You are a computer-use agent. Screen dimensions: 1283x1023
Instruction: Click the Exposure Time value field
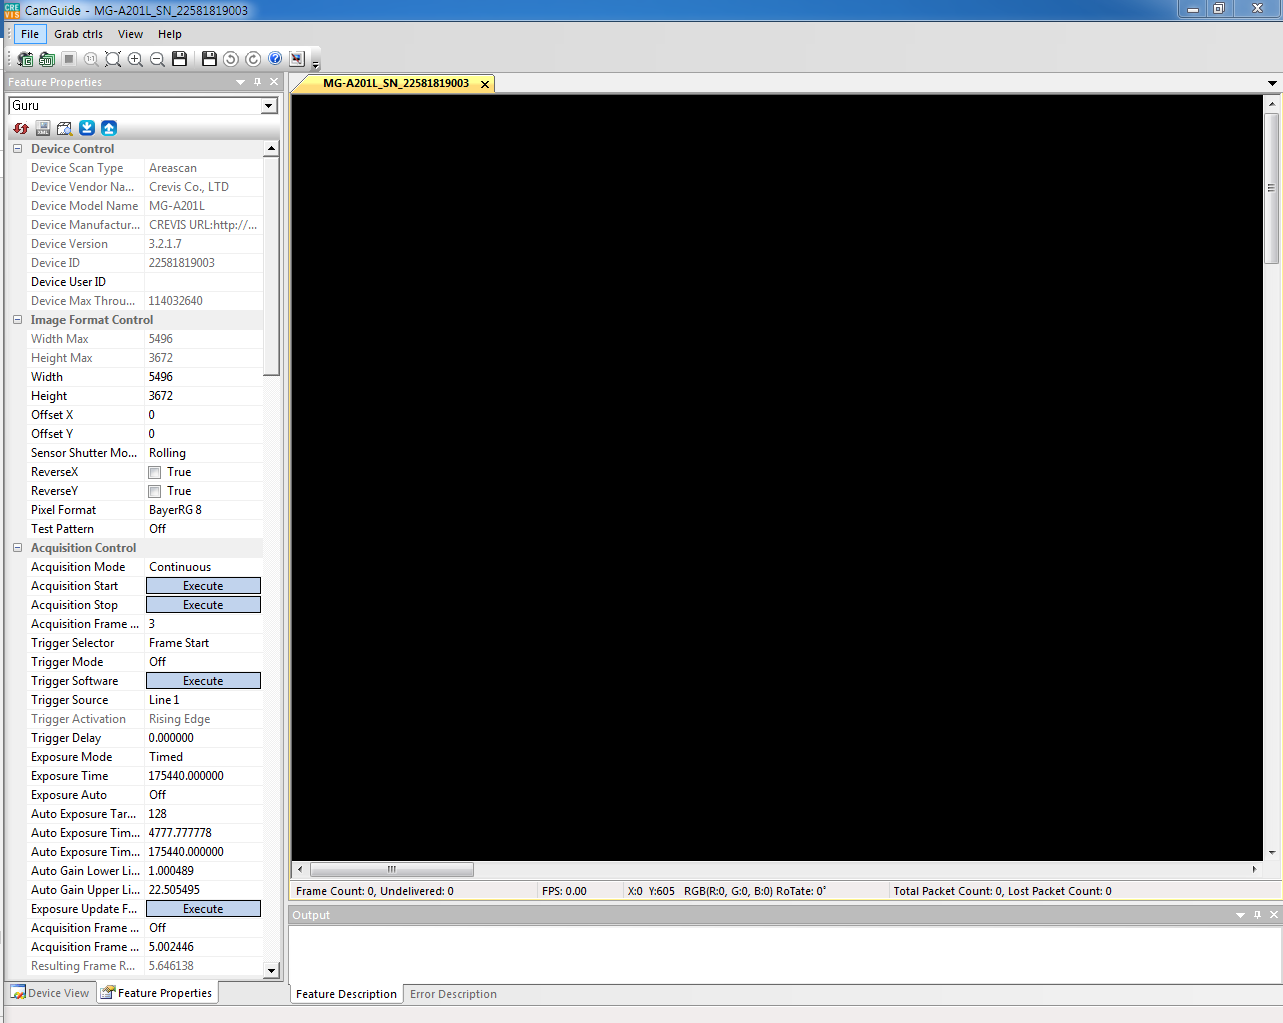coord(204,776)
